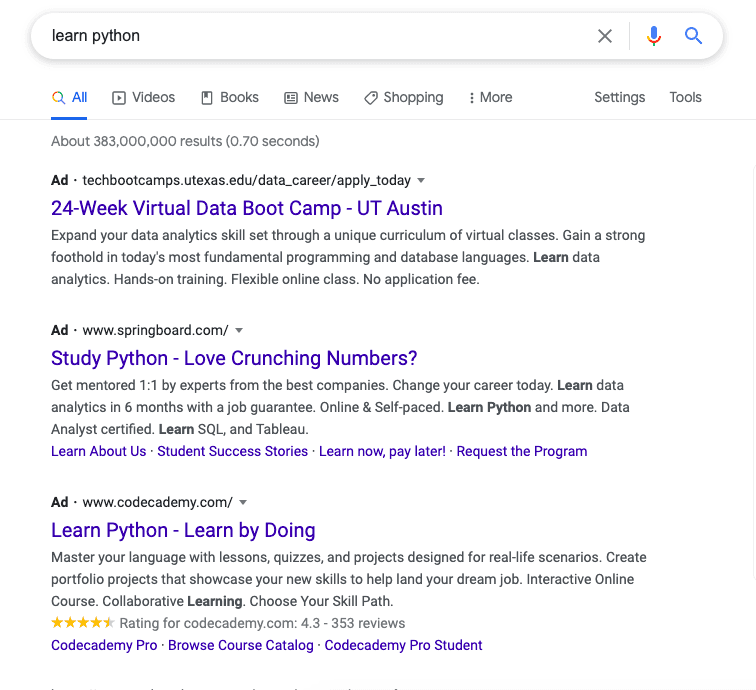Open the Request the Program sitelink
Viewport: 756px width, 690px height.
[x=522, y=451]
